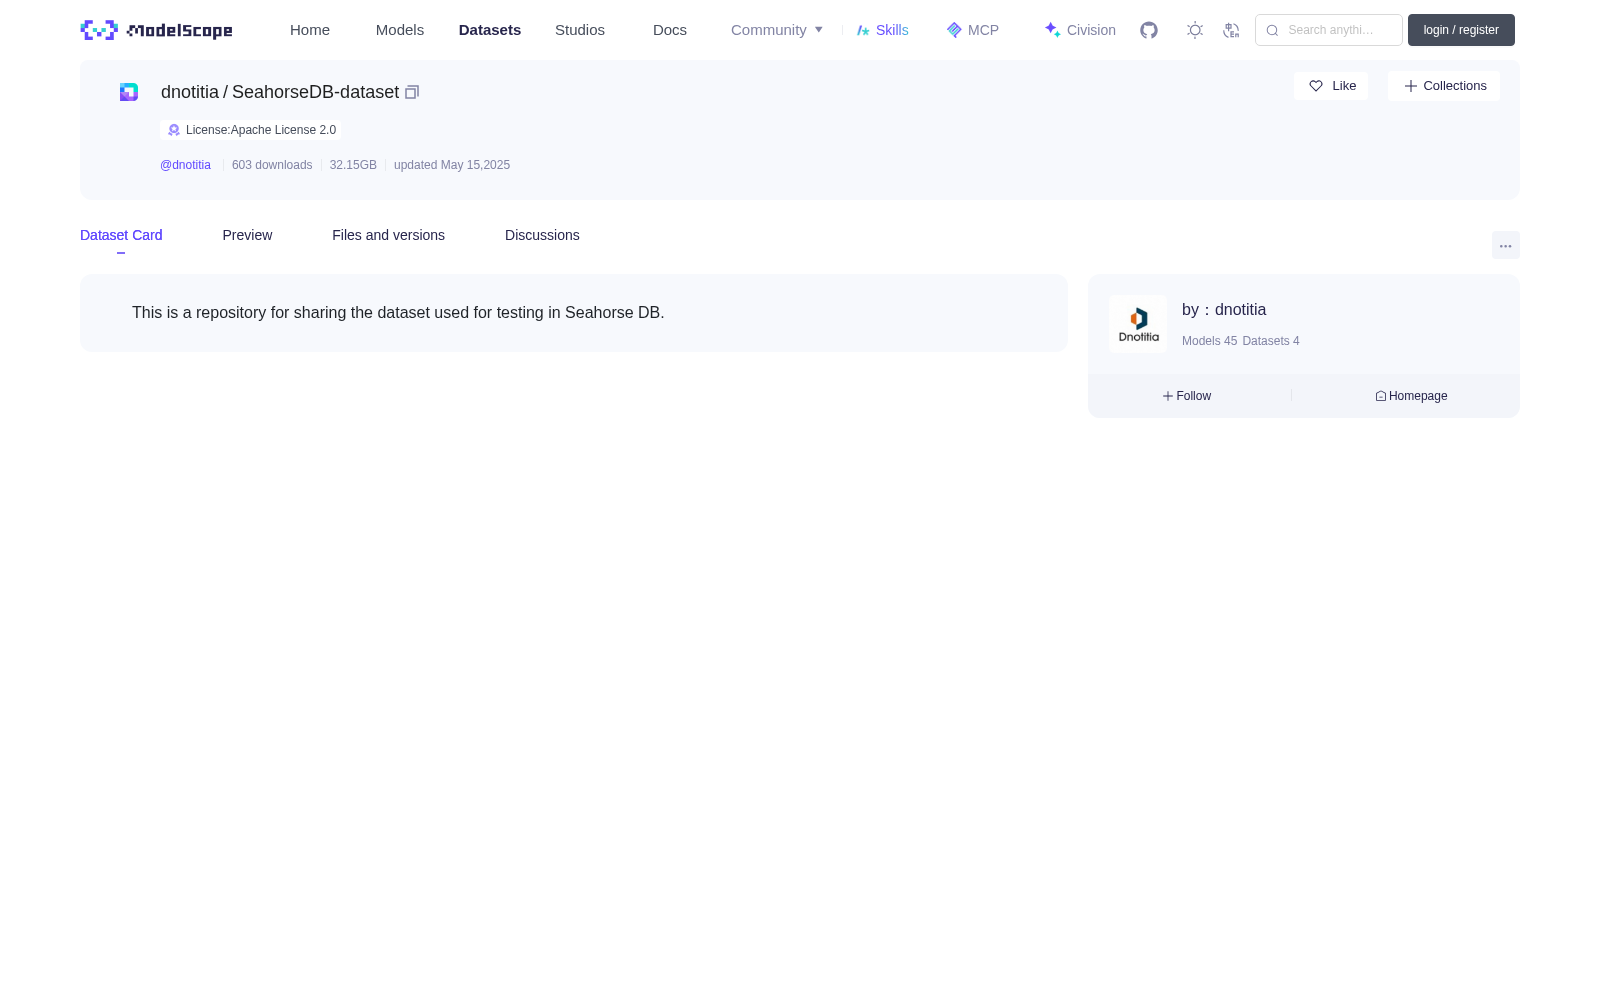Open dnotitia Homepage link
Viewport: 1600px width, 1000px height.
coord(1411,396)
